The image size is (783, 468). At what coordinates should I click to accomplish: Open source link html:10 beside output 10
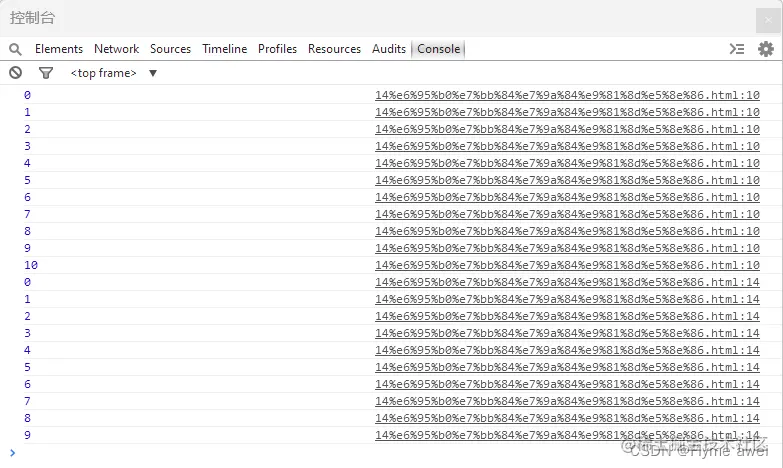567,265
